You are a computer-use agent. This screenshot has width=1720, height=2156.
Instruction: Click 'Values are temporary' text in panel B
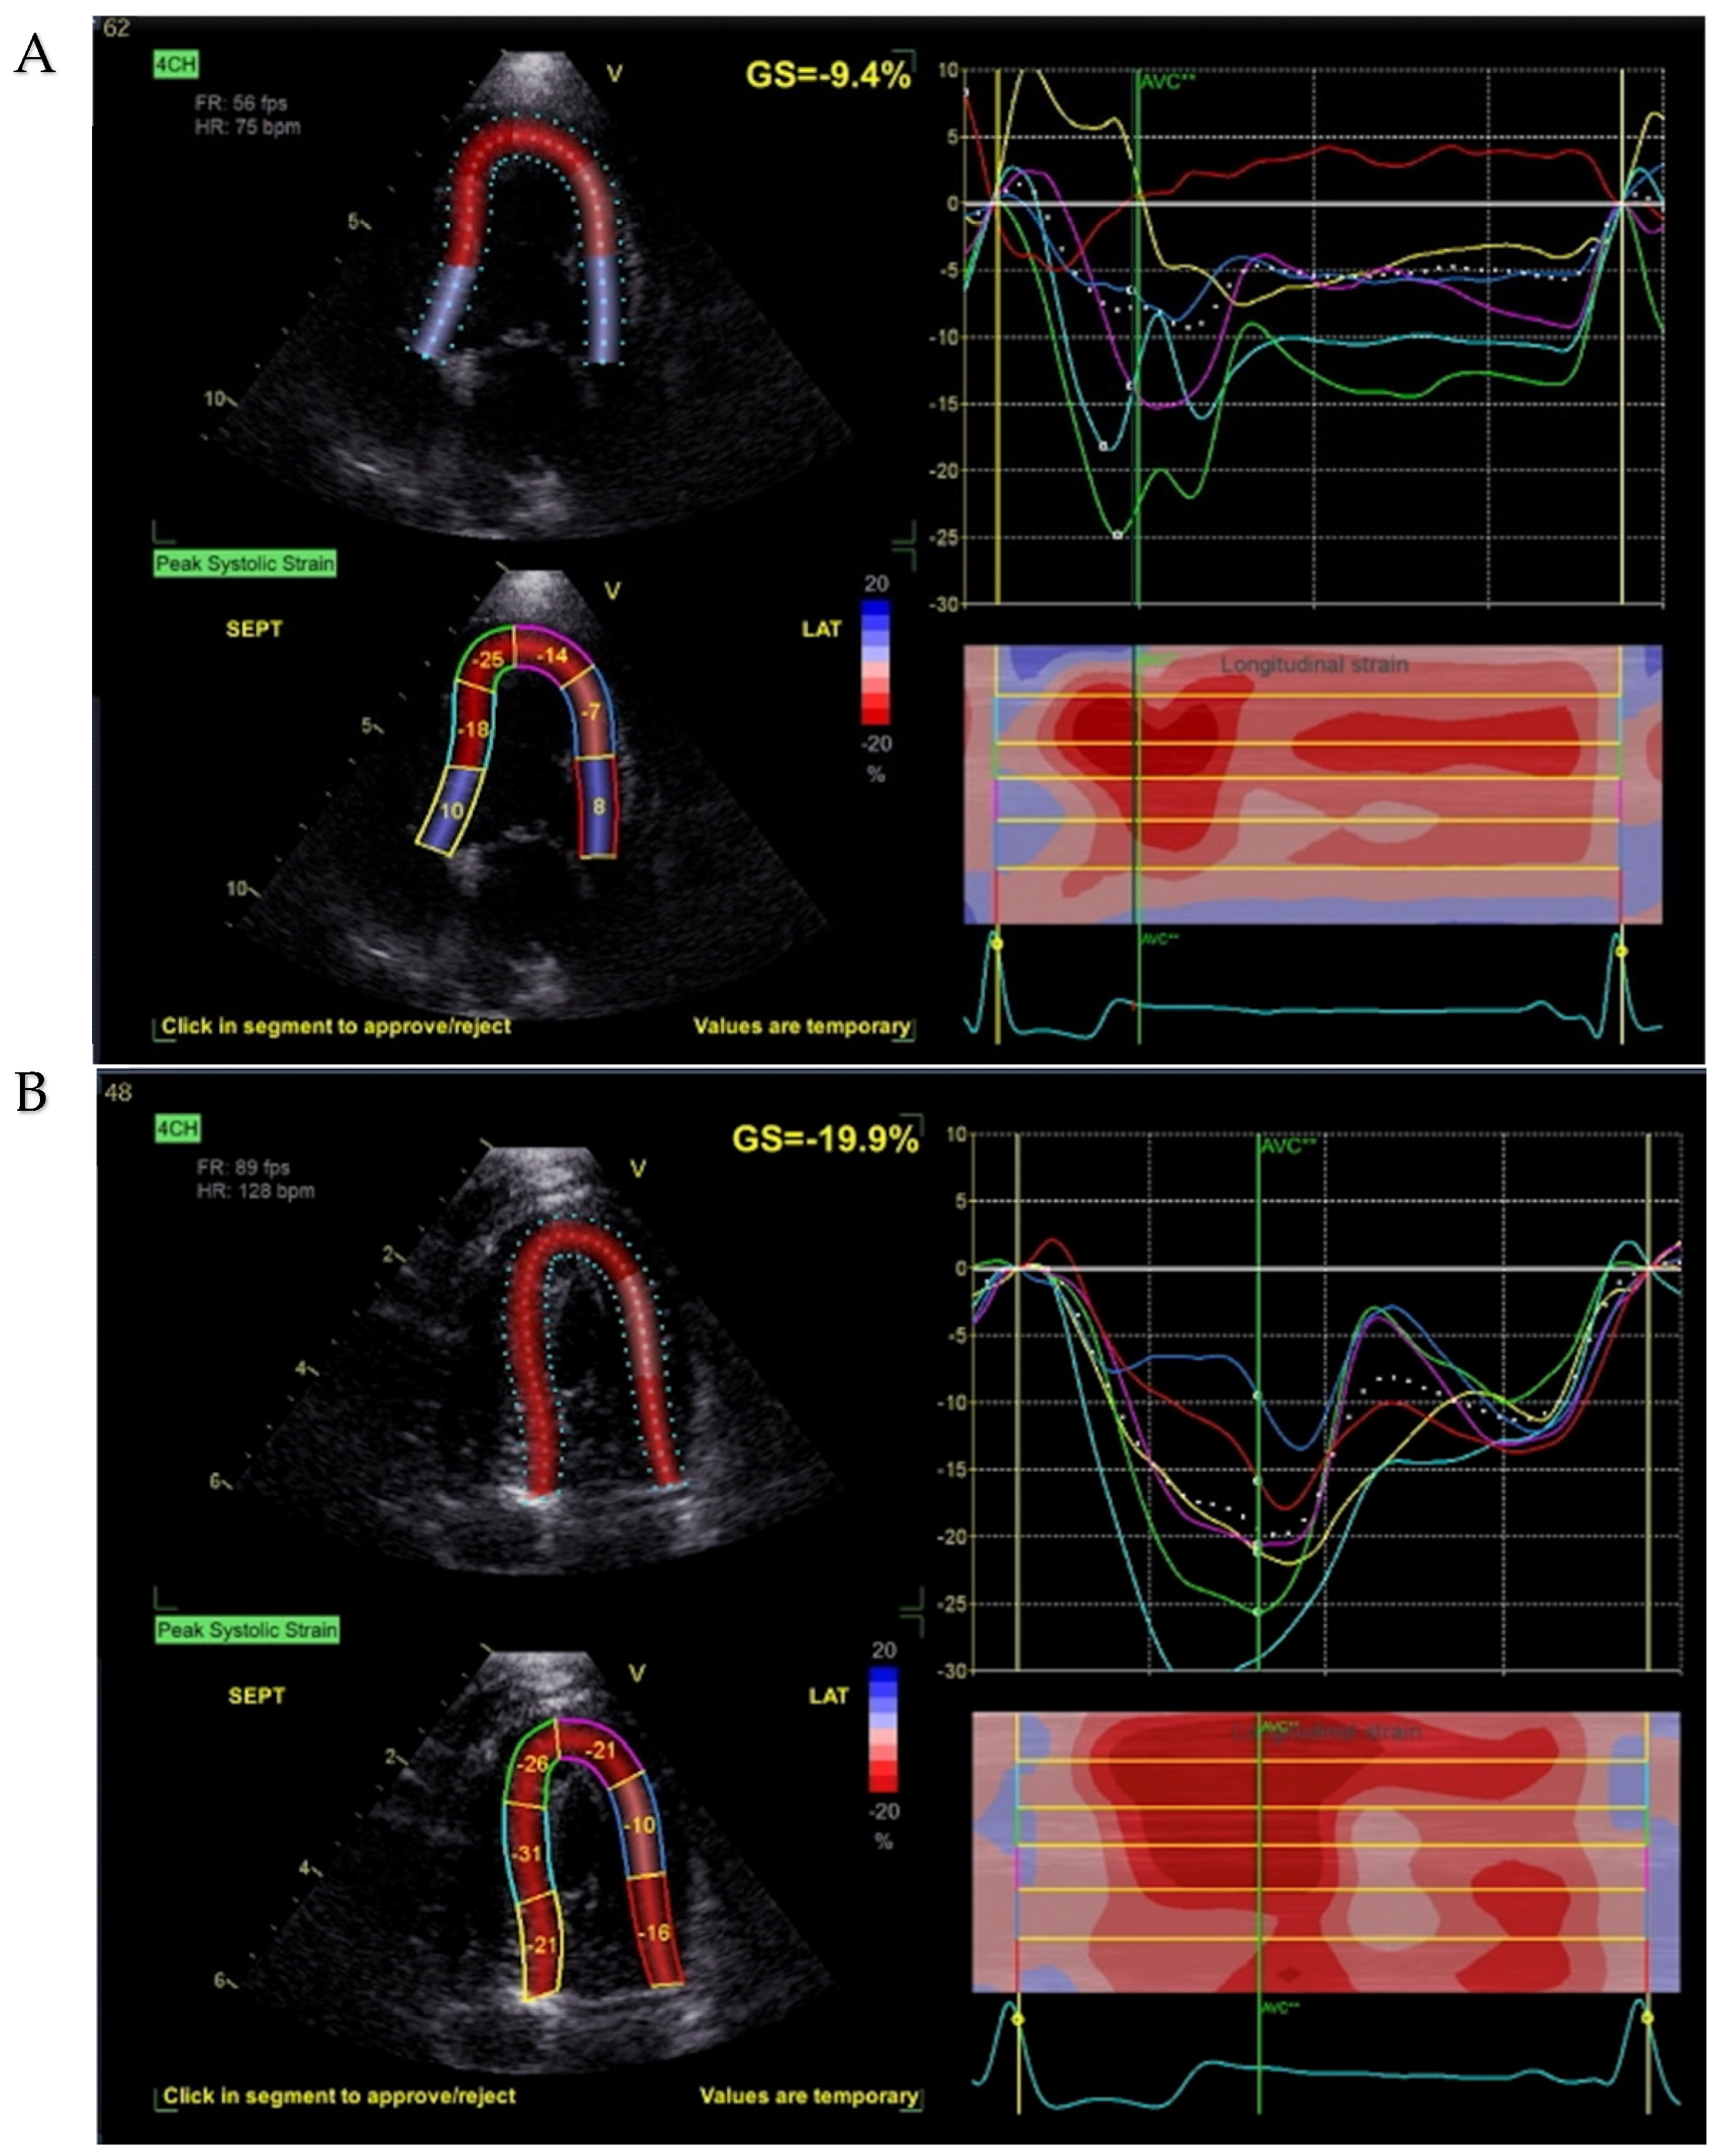click(808, 2095)
